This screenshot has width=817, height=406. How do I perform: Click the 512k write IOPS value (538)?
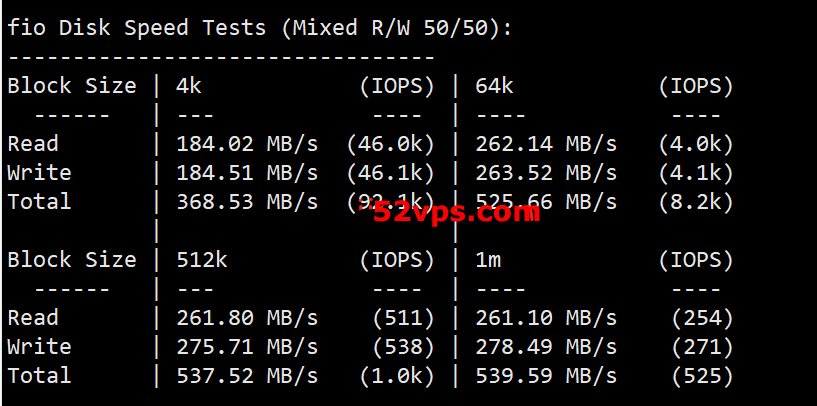(x=404, y=347)
